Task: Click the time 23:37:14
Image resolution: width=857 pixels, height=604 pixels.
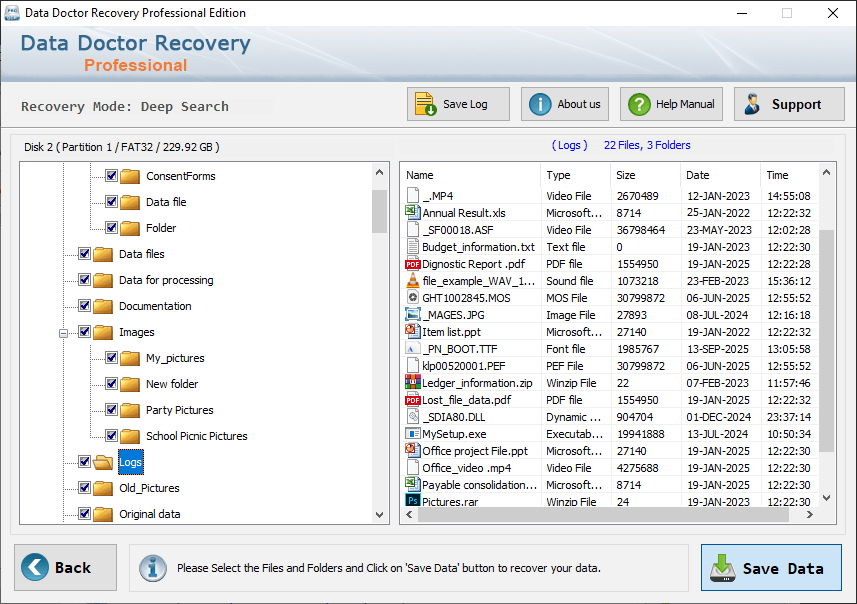Action: 788,417
